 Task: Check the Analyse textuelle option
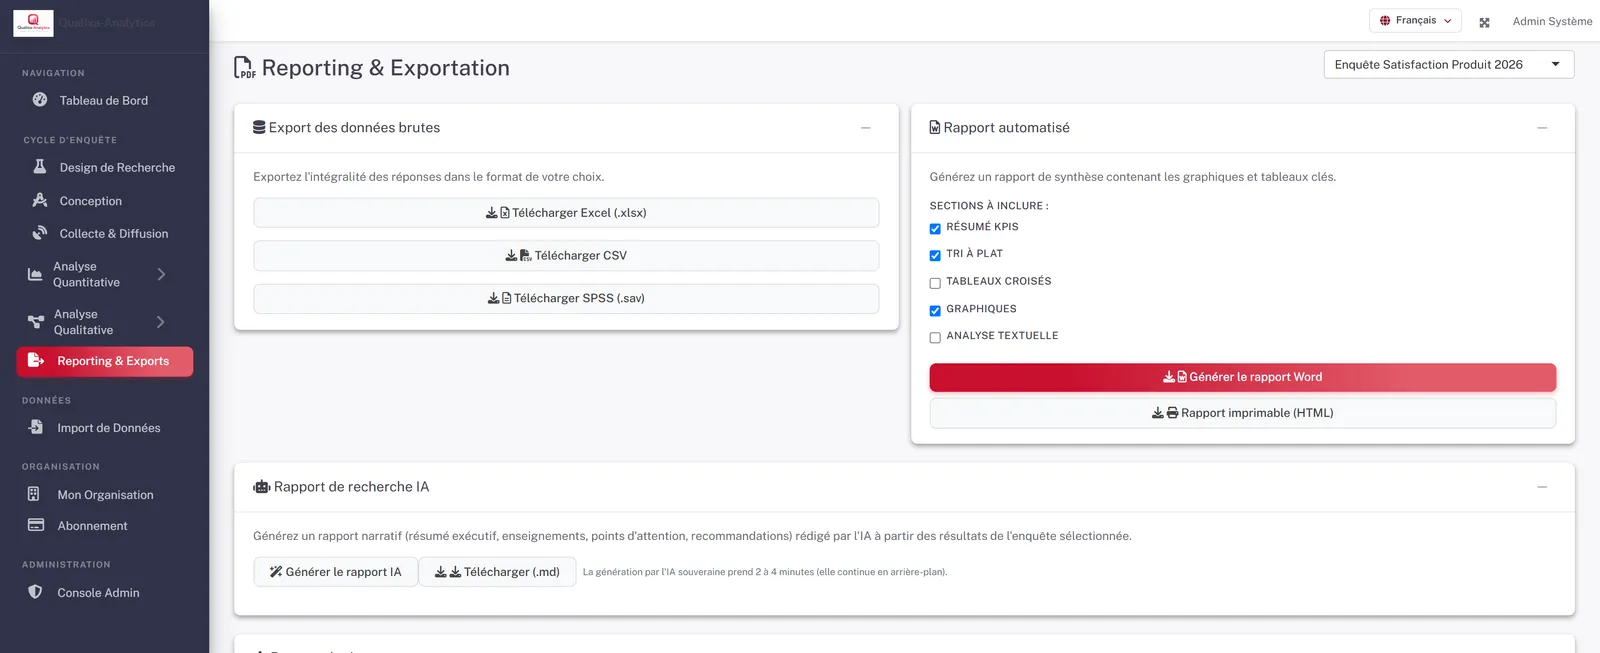click(x=935, y=337)
